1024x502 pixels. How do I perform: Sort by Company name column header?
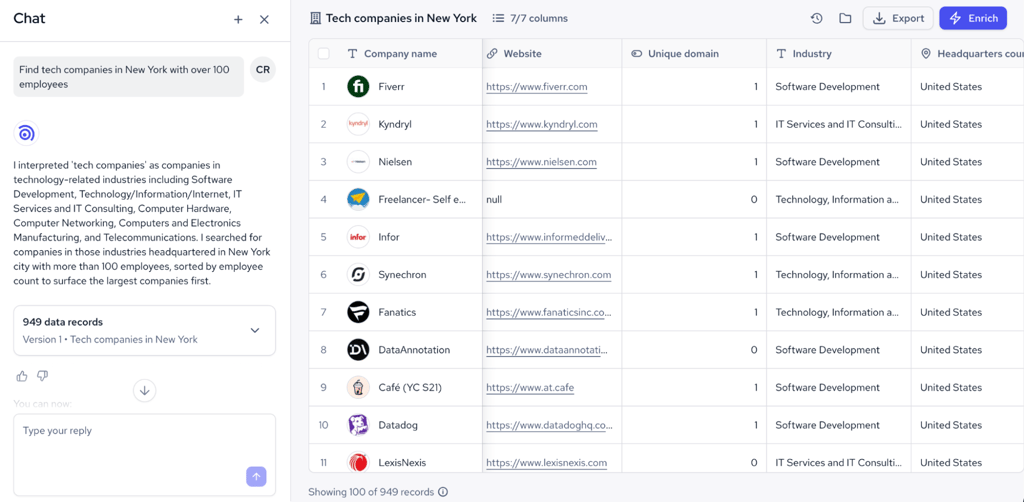pyautogui.click(x=400, y=54)
